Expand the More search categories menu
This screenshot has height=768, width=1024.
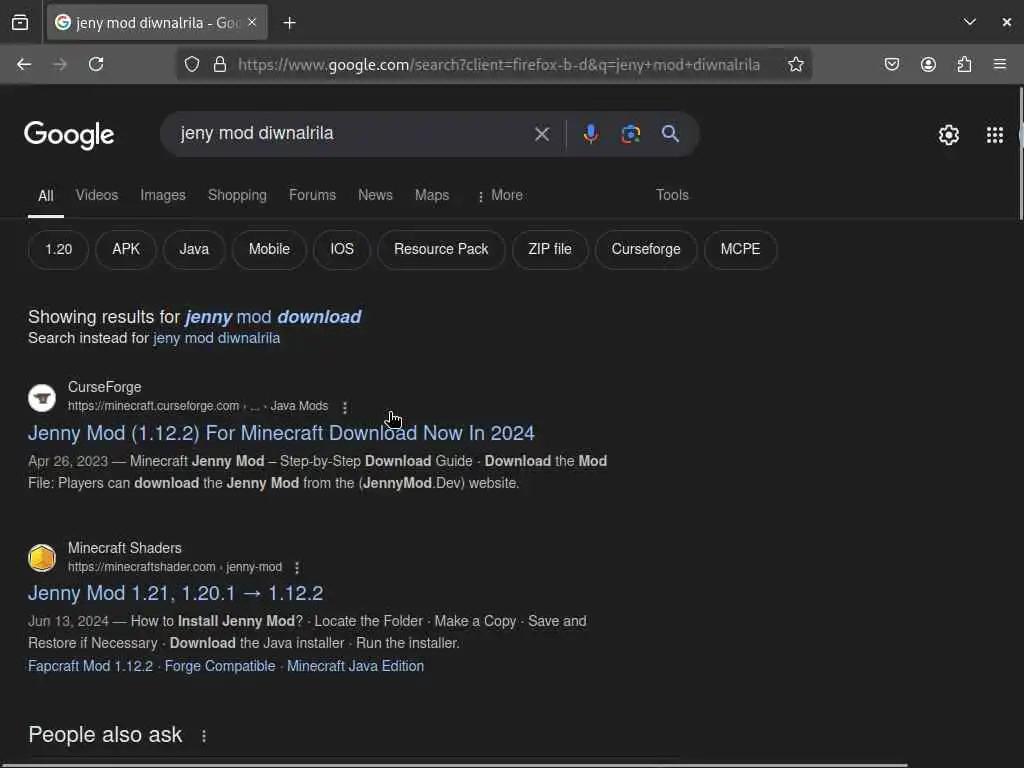pyautogui.click(x=500, y=195)
